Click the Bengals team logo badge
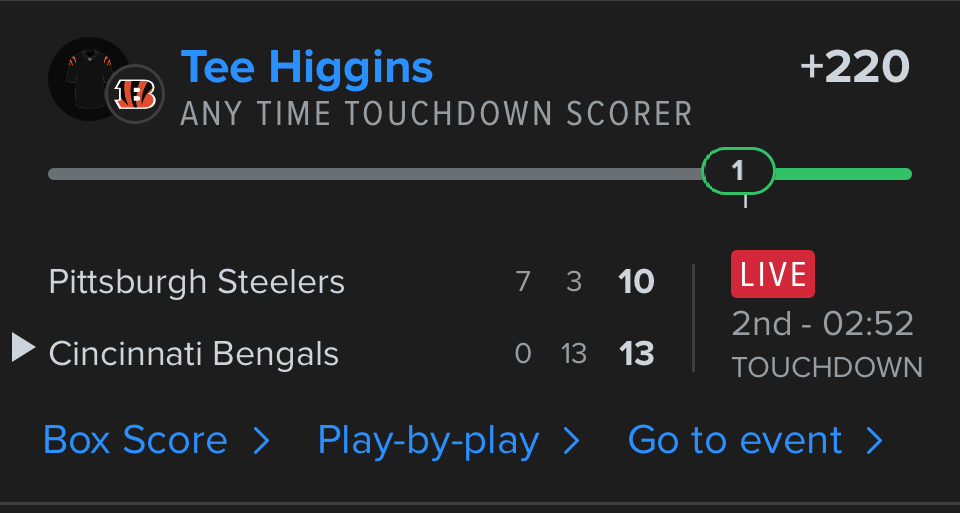 134,94
